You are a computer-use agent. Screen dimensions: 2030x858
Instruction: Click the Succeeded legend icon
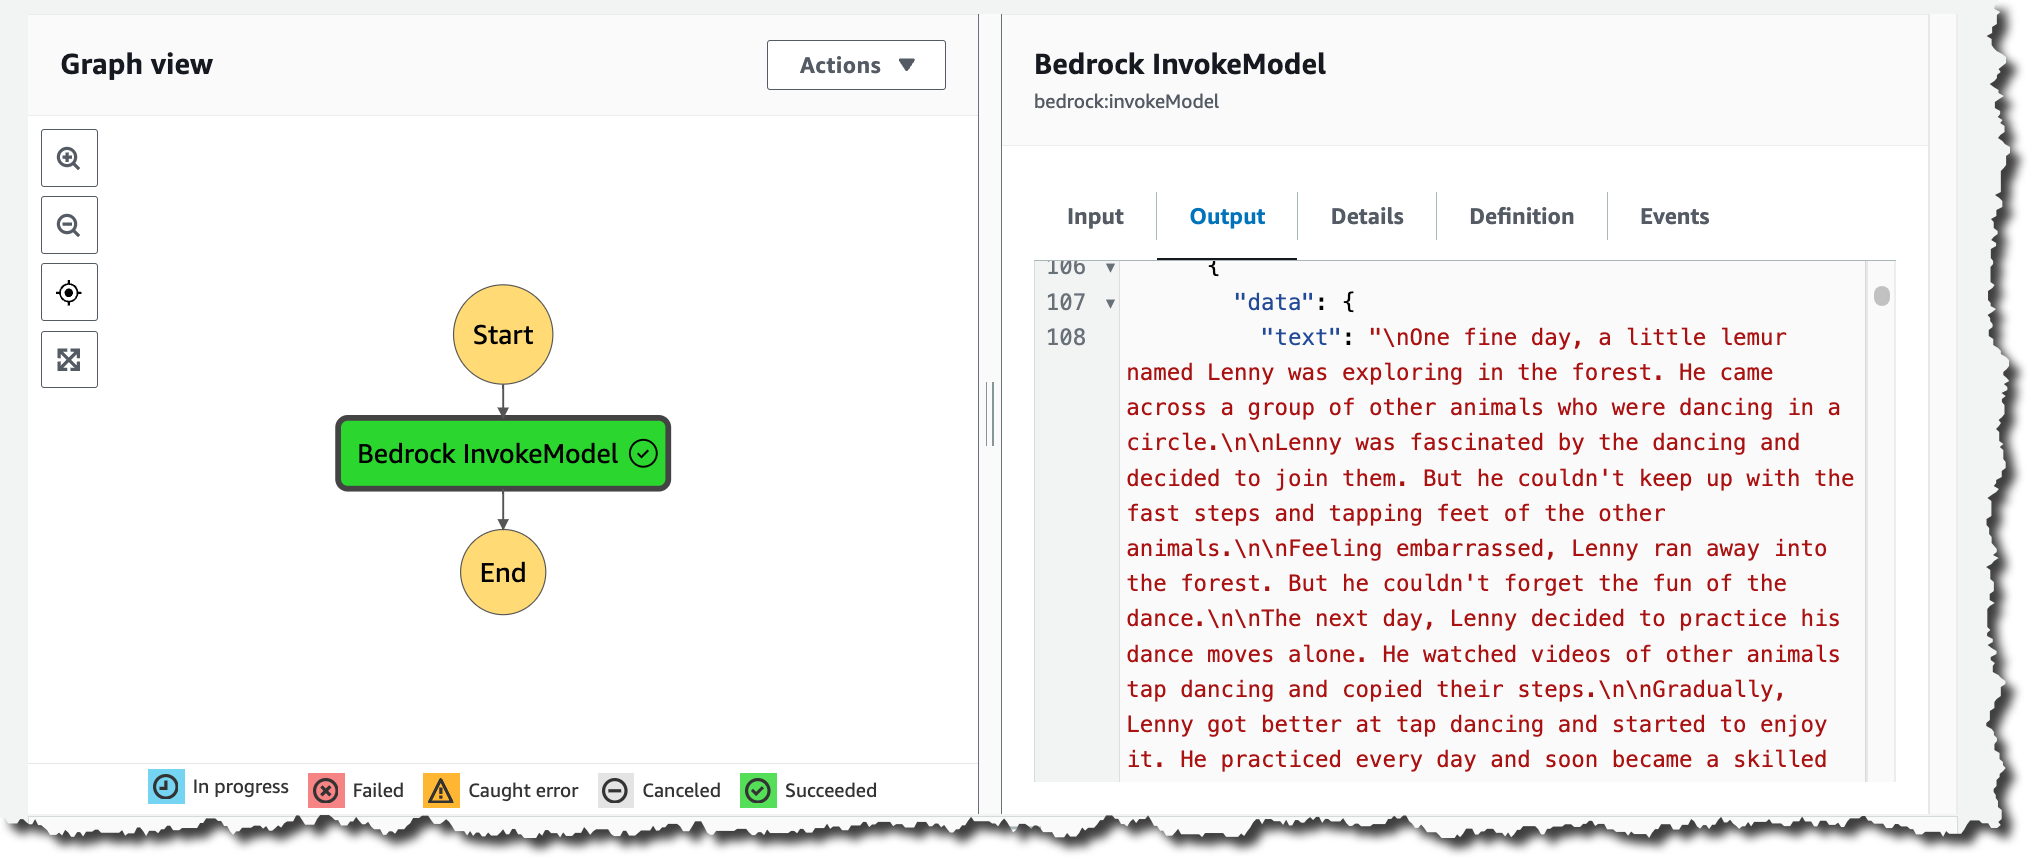pyautogui.click(x=759, y=791)
